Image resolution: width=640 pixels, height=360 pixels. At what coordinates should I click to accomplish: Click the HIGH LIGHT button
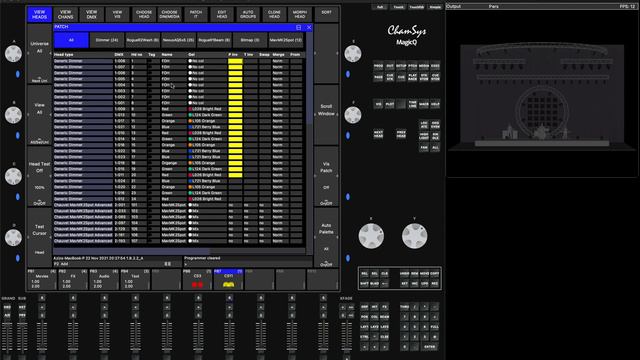tap(424, 136)
